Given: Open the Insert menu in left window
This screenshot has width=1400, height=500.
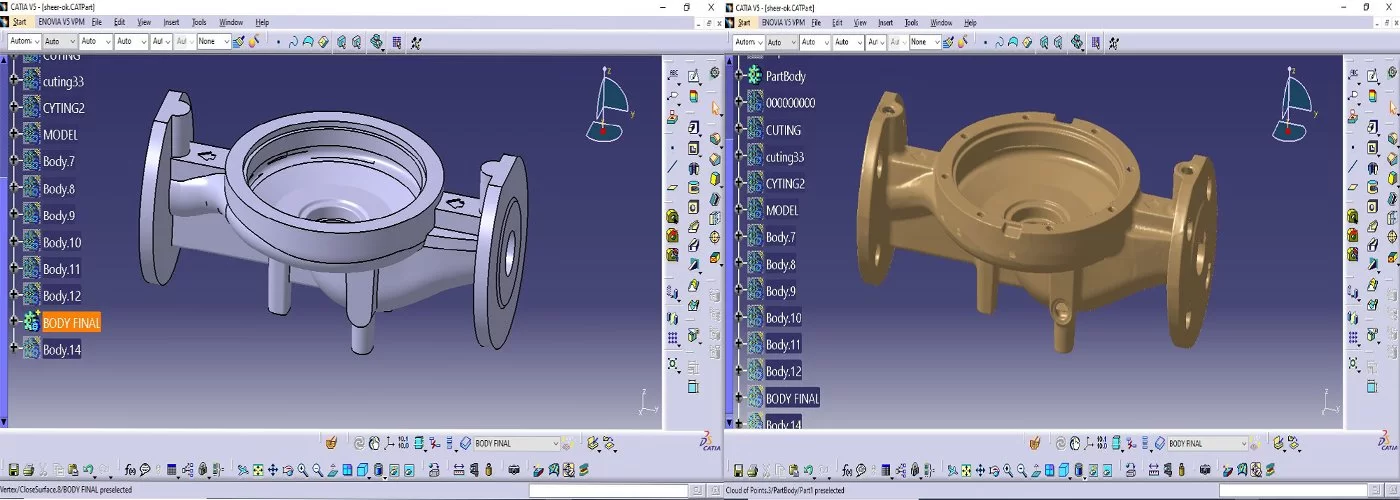Looking at the screenshot, I should [x=169, y=22].
